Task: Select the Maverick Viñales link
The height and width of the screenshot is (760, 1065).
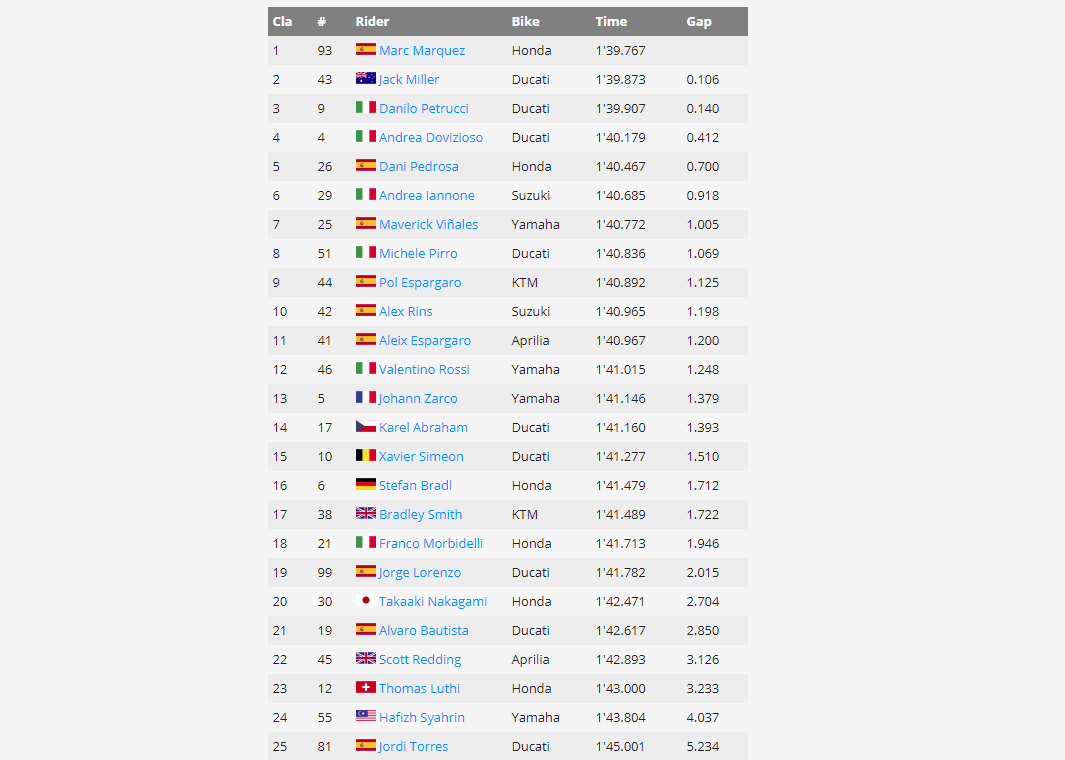Action: [x=429, y=224]
